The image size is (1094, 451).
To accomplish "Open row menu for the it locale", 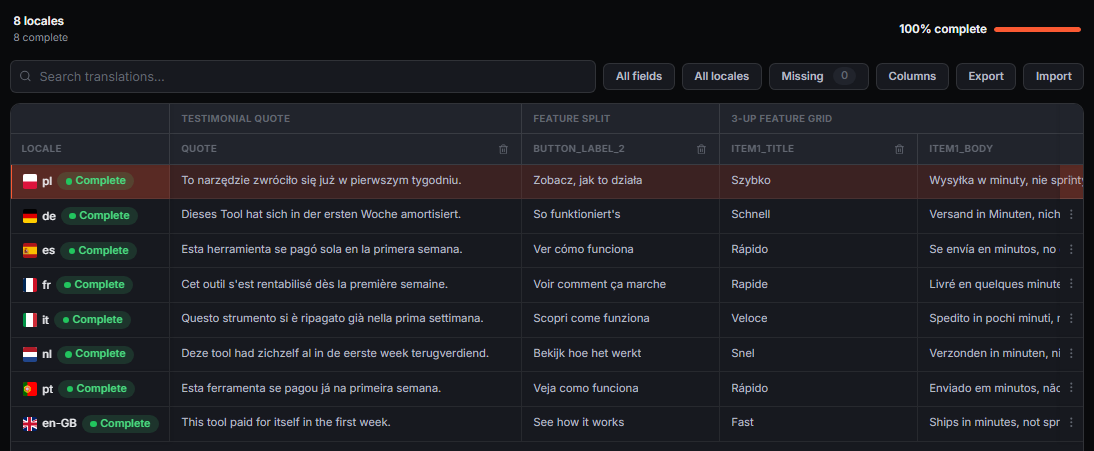I will 1071,319.
